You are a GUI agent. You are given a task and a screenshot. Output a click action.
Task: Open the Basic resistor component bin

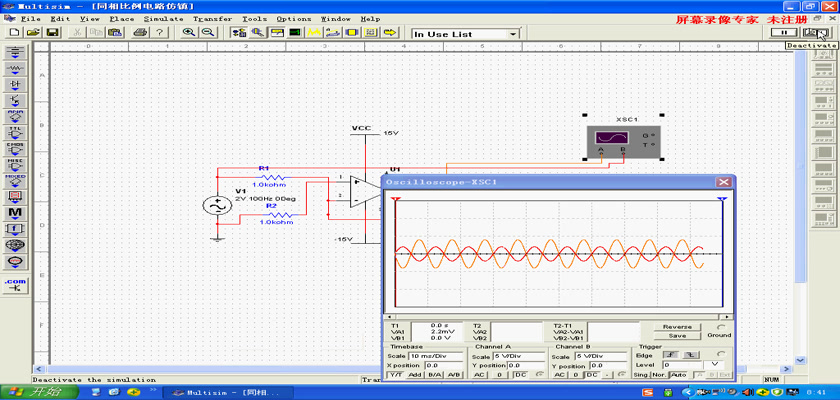[16, 69]
